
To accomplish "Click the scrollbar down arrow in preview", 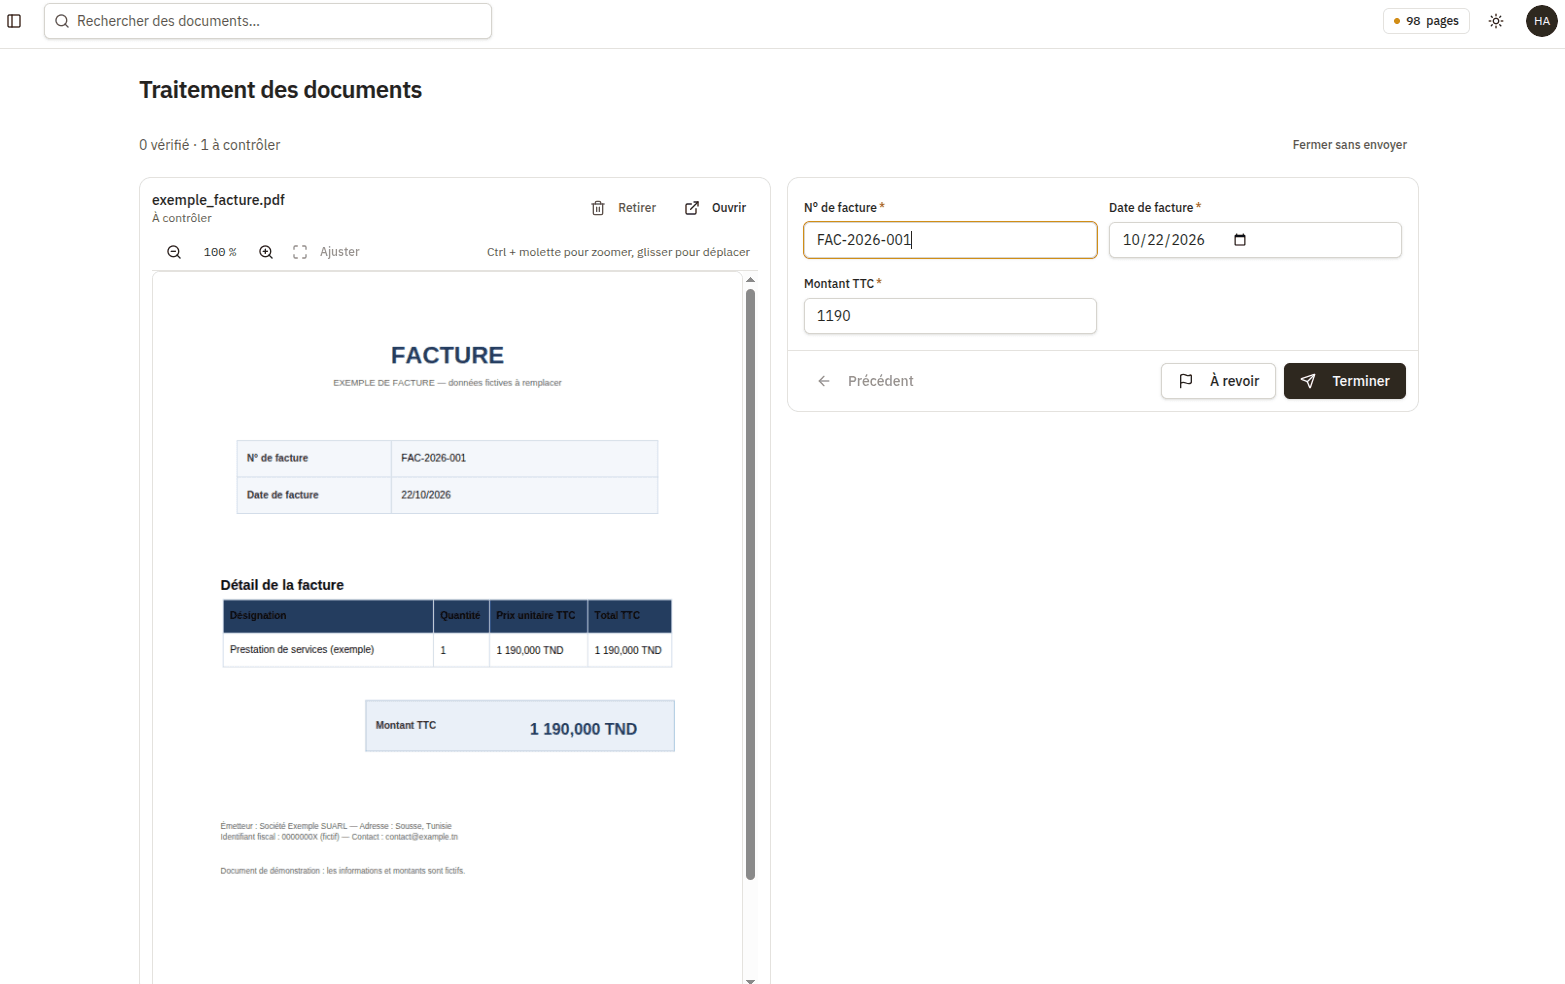I will 750,980.
